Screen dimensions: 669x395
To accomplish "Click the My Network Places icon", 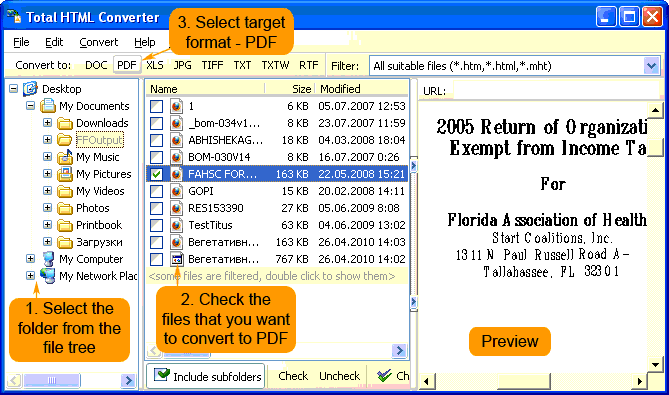I will tap(48, 276).
